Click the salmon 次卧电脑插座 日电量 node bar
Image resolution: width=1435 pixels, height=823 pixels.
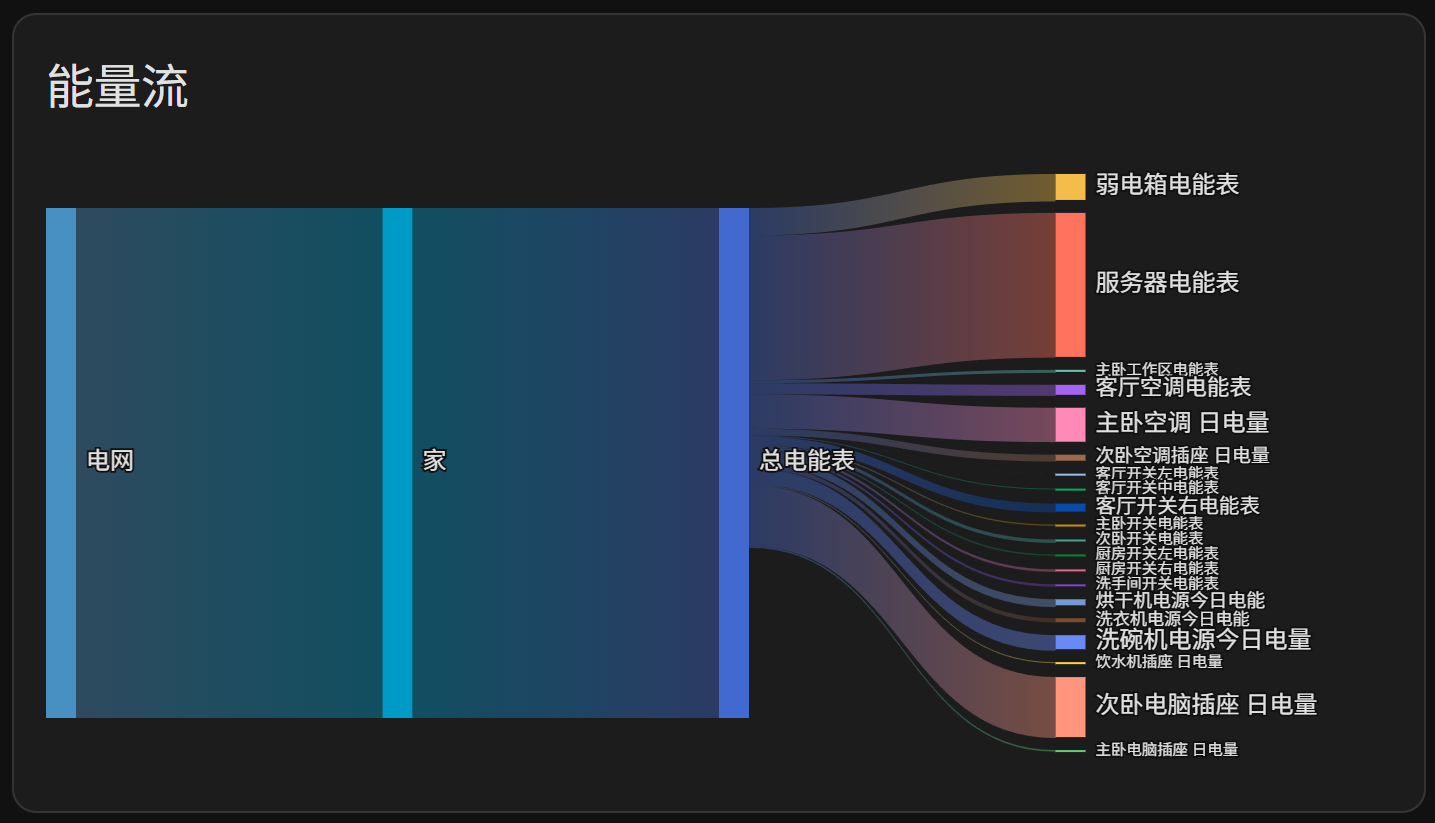point(1068,706)
